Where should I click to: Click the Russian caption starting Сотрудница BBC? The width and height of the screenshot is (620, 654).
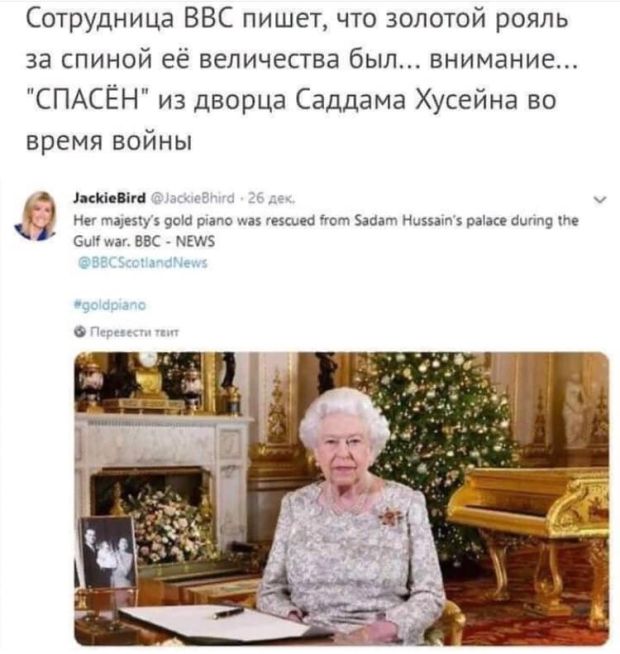(301, 79)
